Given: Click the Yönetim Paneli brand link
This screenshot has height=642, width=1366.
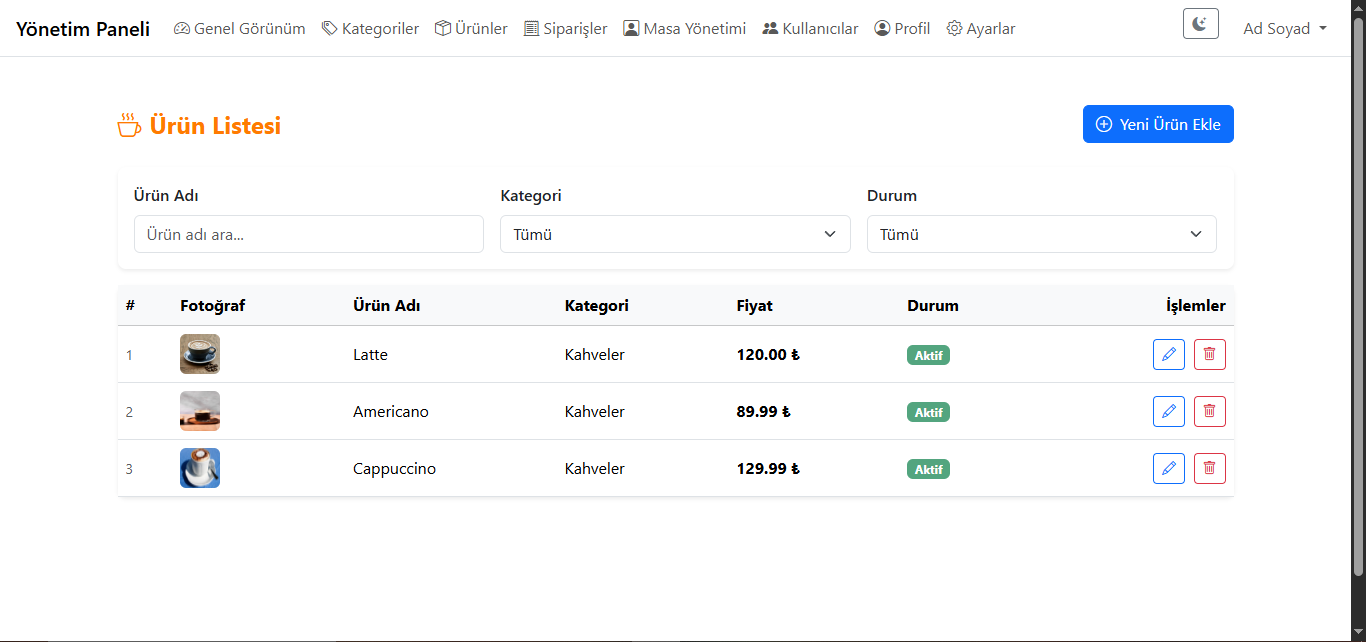Looking at the screenshot, I should [83, 29].
